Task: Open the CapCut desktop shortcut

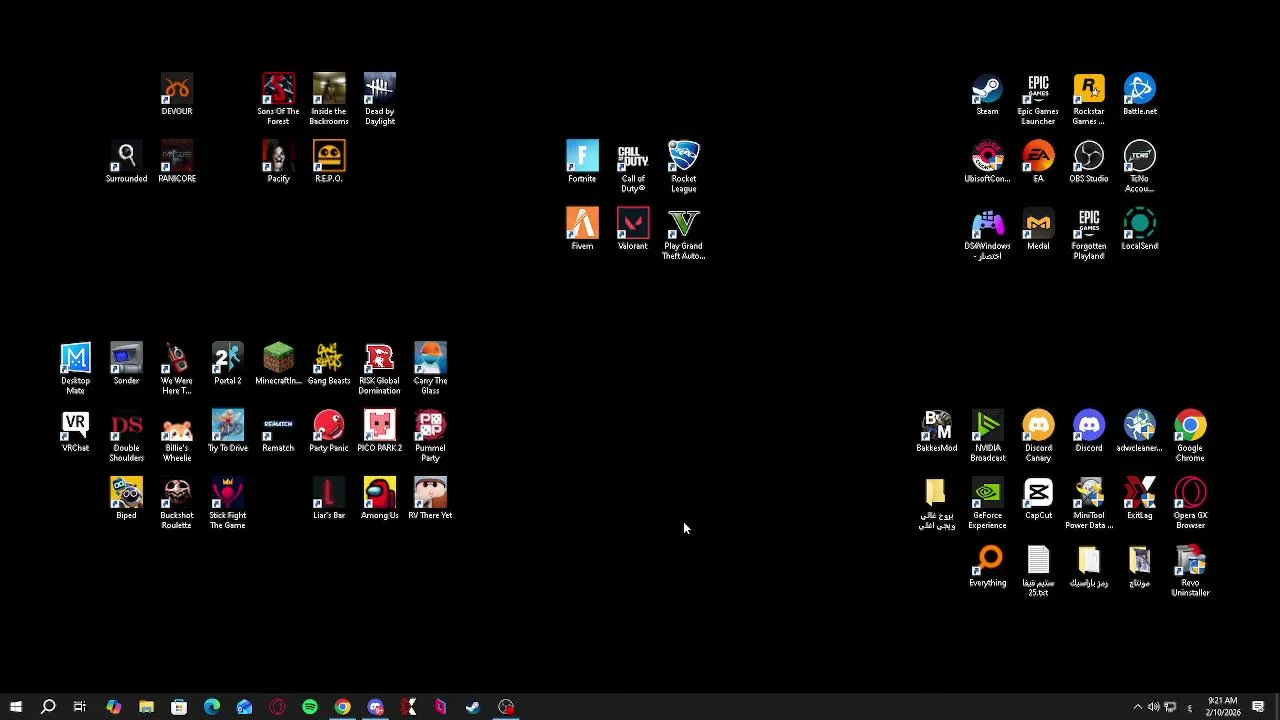Action: [1038, 498]
